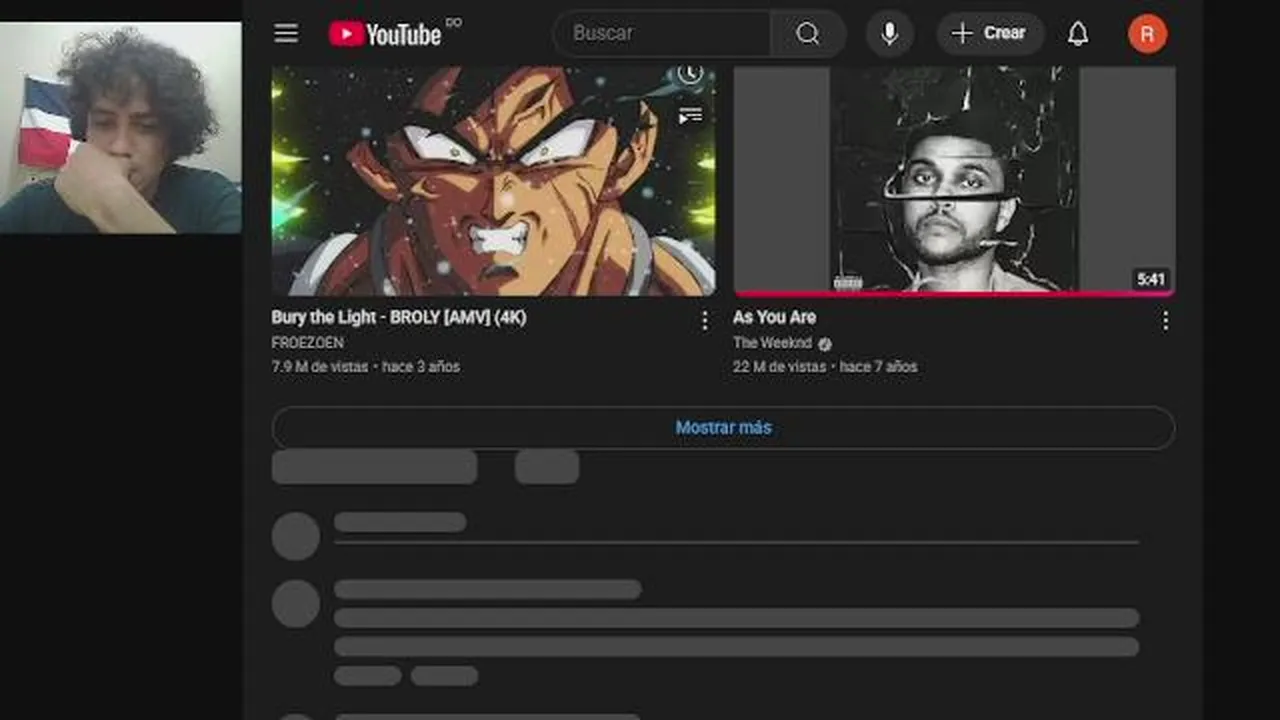
Task: Open the YouTube hamburger guide menu
Action: coord(286,33)
